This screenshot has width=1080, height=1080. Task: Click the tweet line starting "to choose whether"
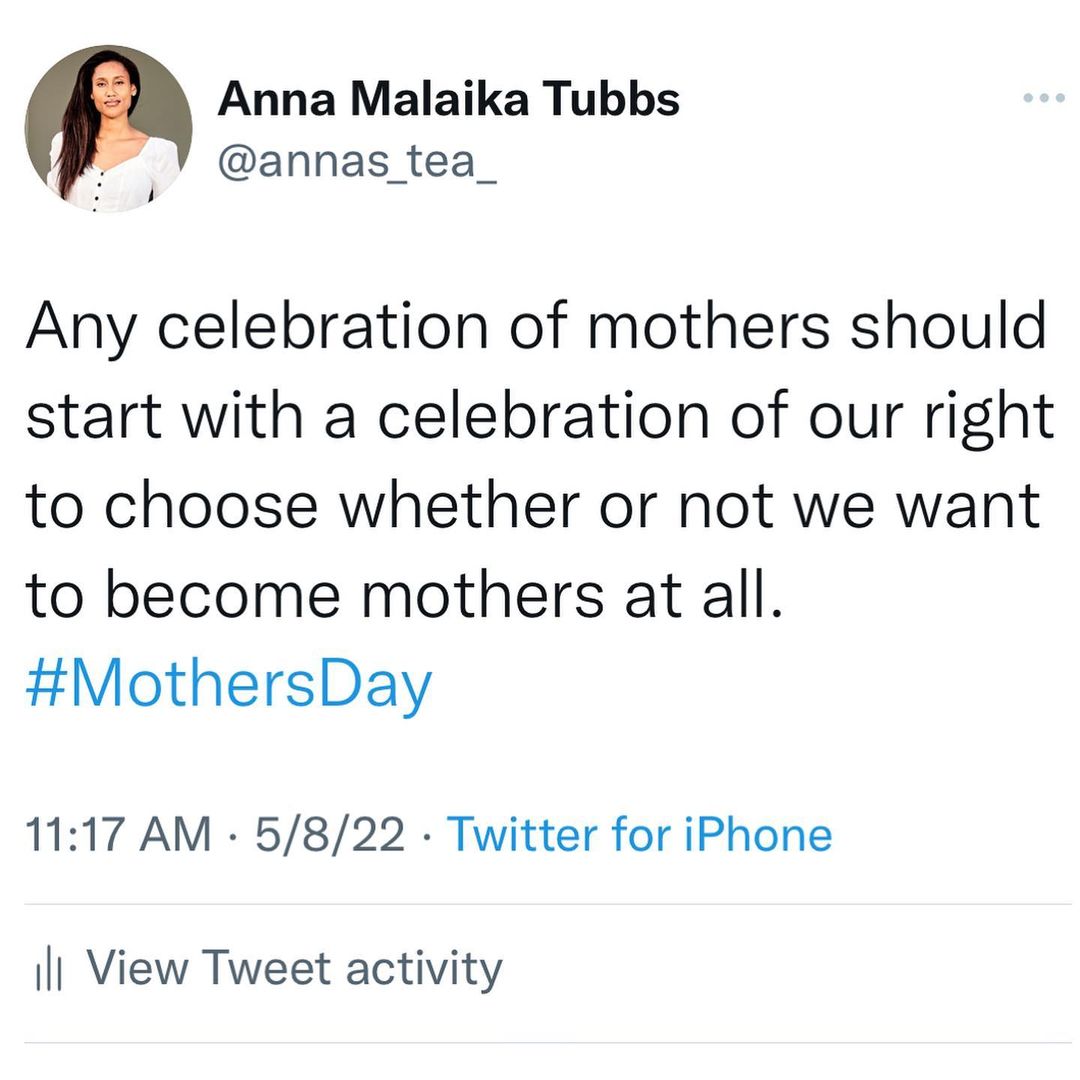(533, 507)
